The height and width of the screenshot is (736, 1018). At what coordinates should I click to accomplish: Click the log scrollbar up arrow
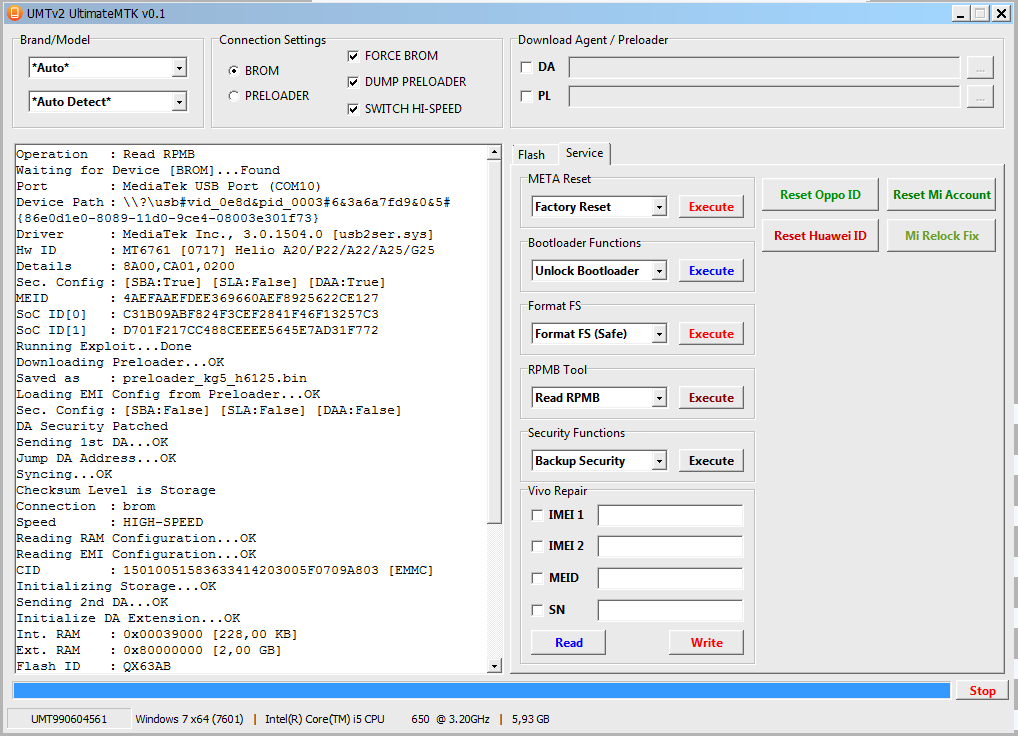pyautogui.click(x=494, y=153)
